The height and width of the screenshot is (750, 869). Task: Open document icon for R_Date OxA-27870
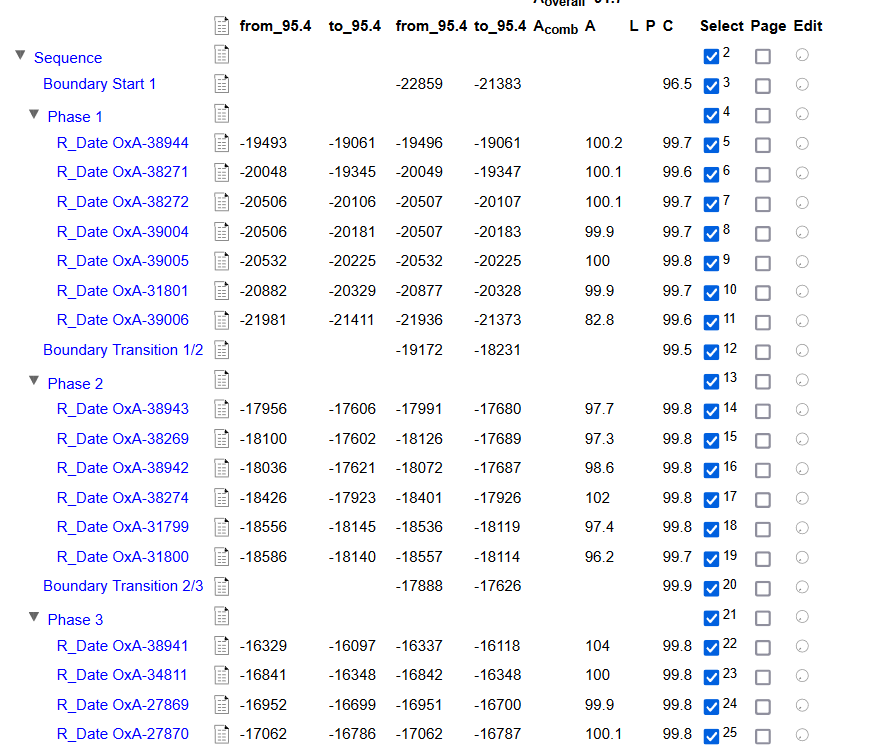tap(222, 734)
